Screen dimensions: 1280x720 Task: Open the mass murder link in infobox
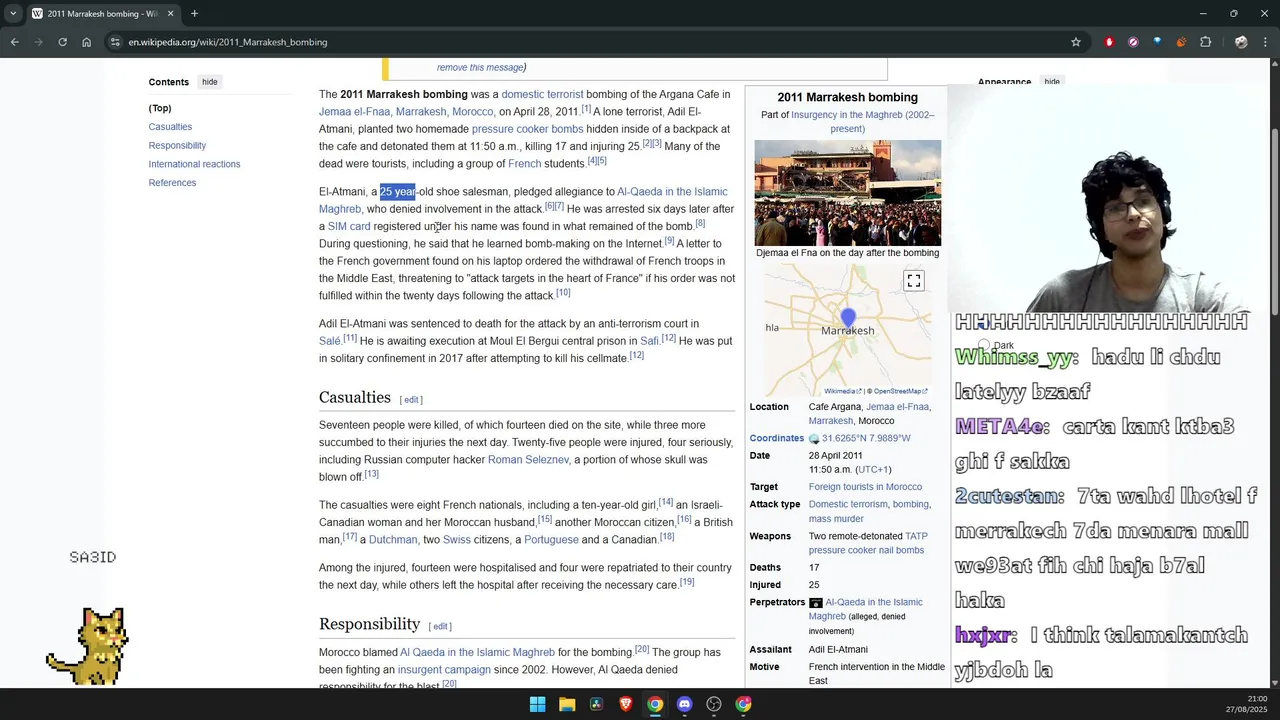pyautogui.click(x=836, y=519)
